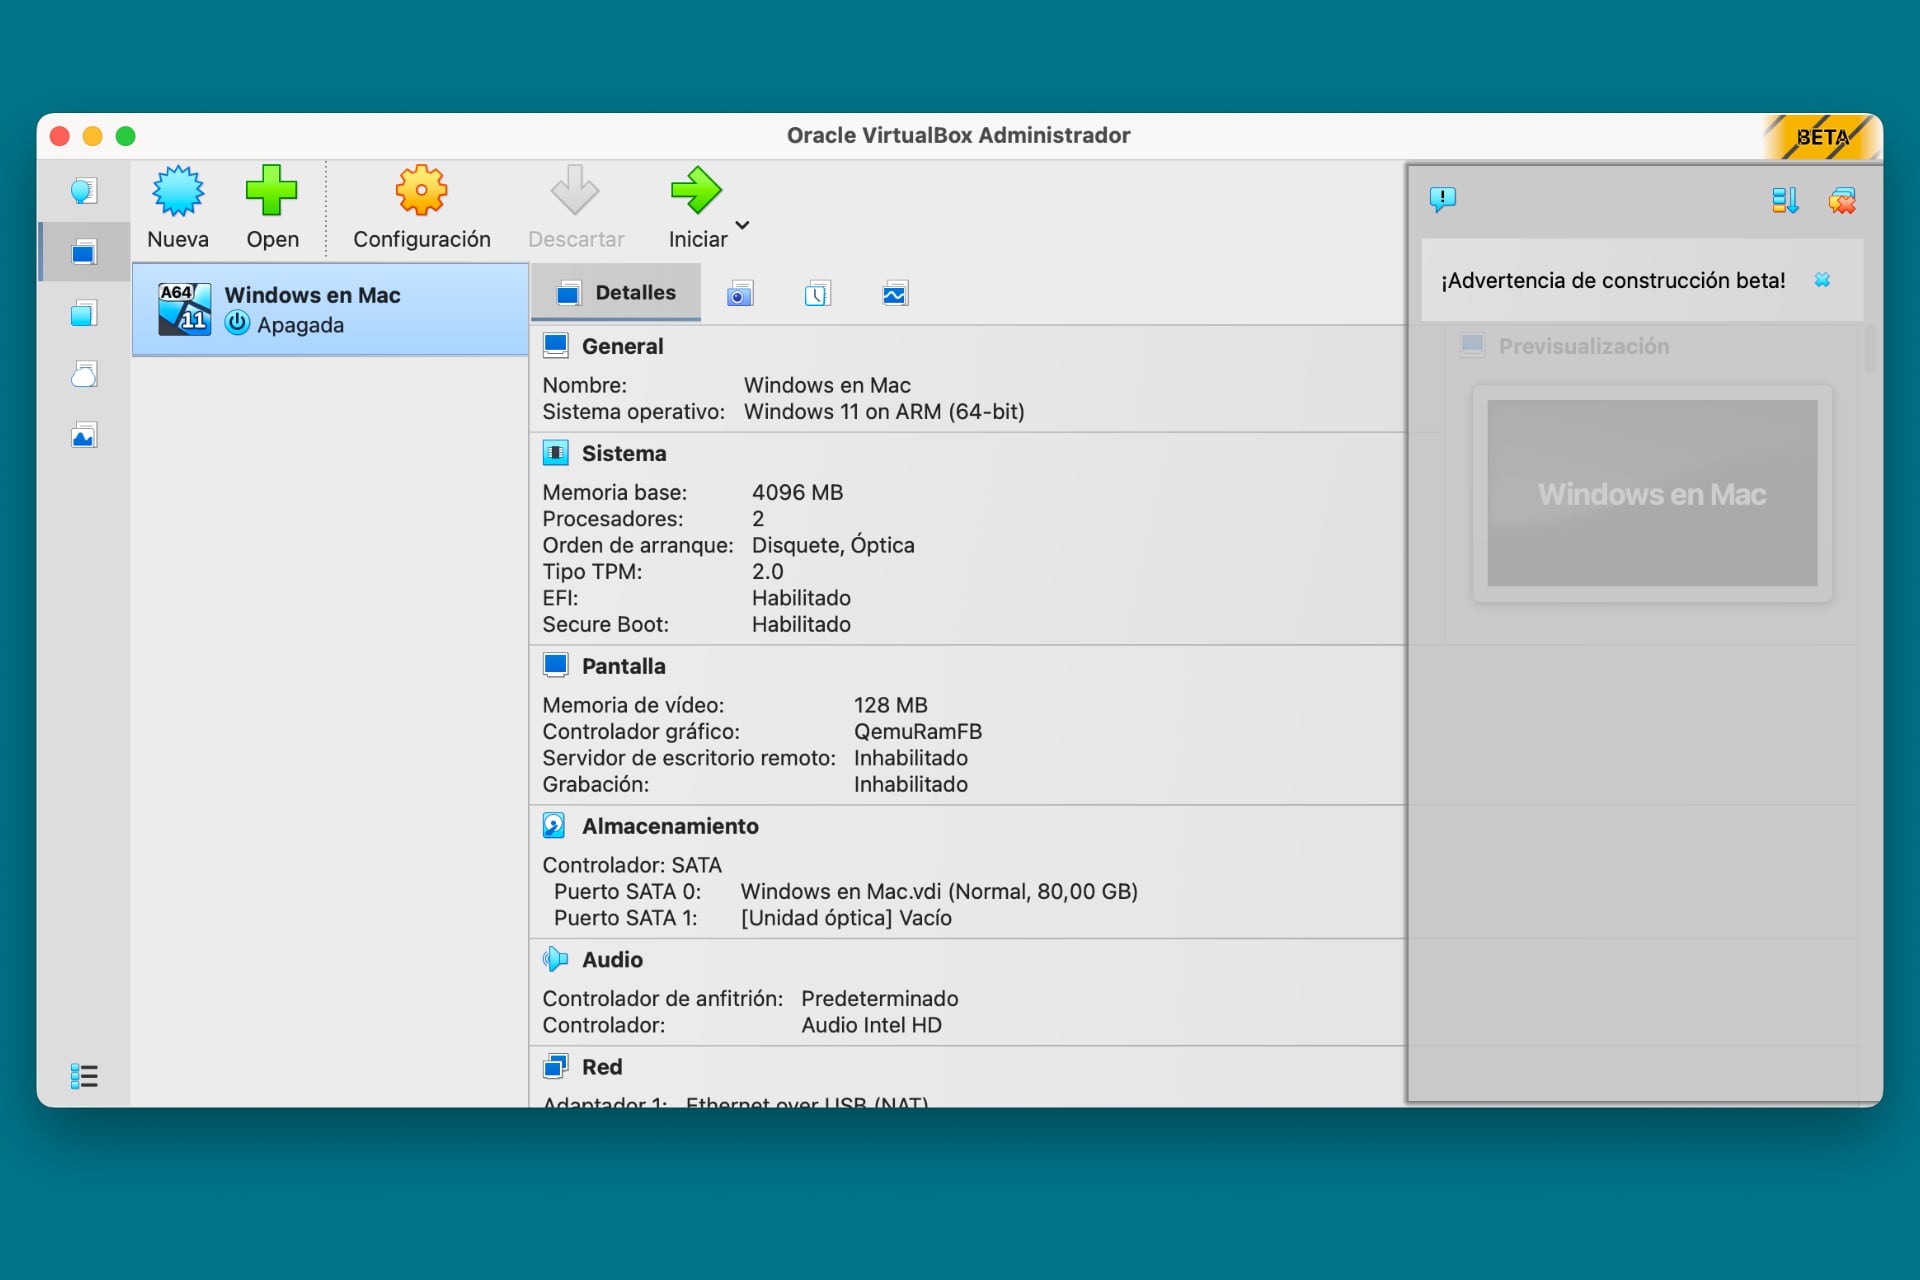Open the logs clock tab
The width and height of the screenshot is (1920, 1280).
click(x=817, y=294)
